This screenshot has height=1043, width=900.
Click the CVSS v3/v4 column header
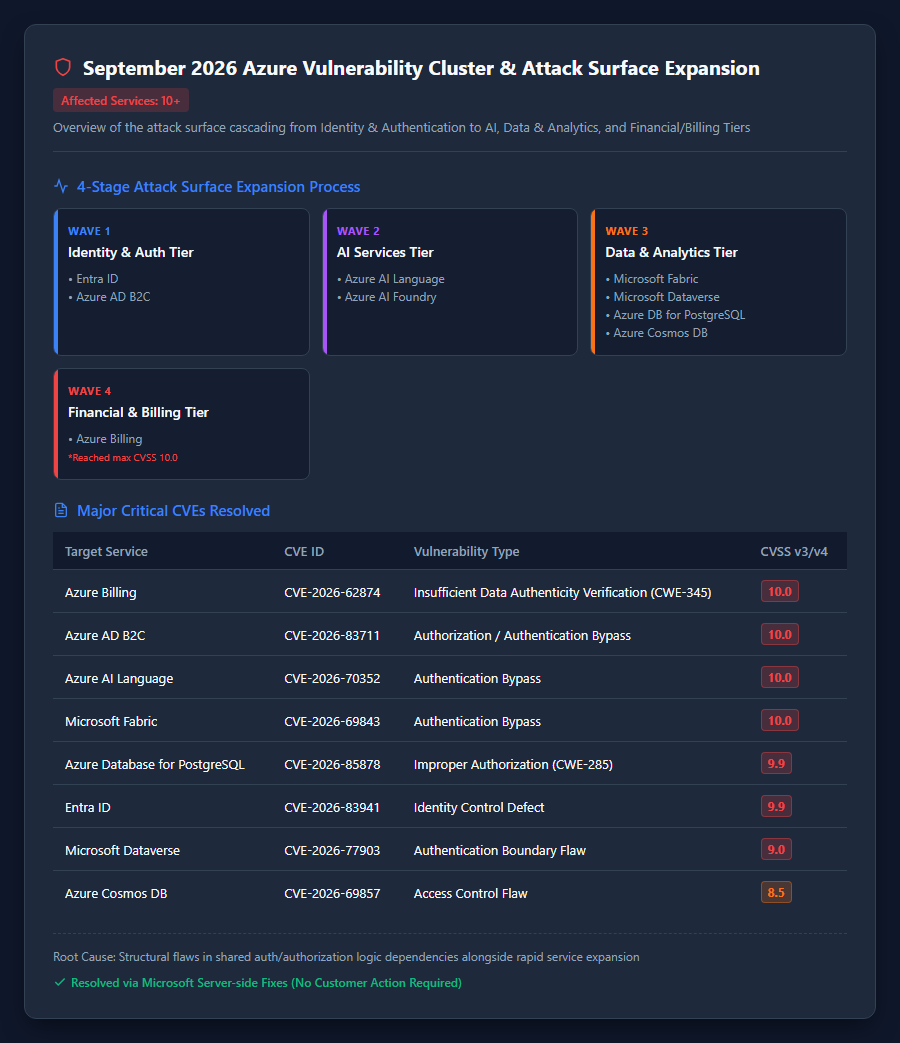(x=794, y=551)
